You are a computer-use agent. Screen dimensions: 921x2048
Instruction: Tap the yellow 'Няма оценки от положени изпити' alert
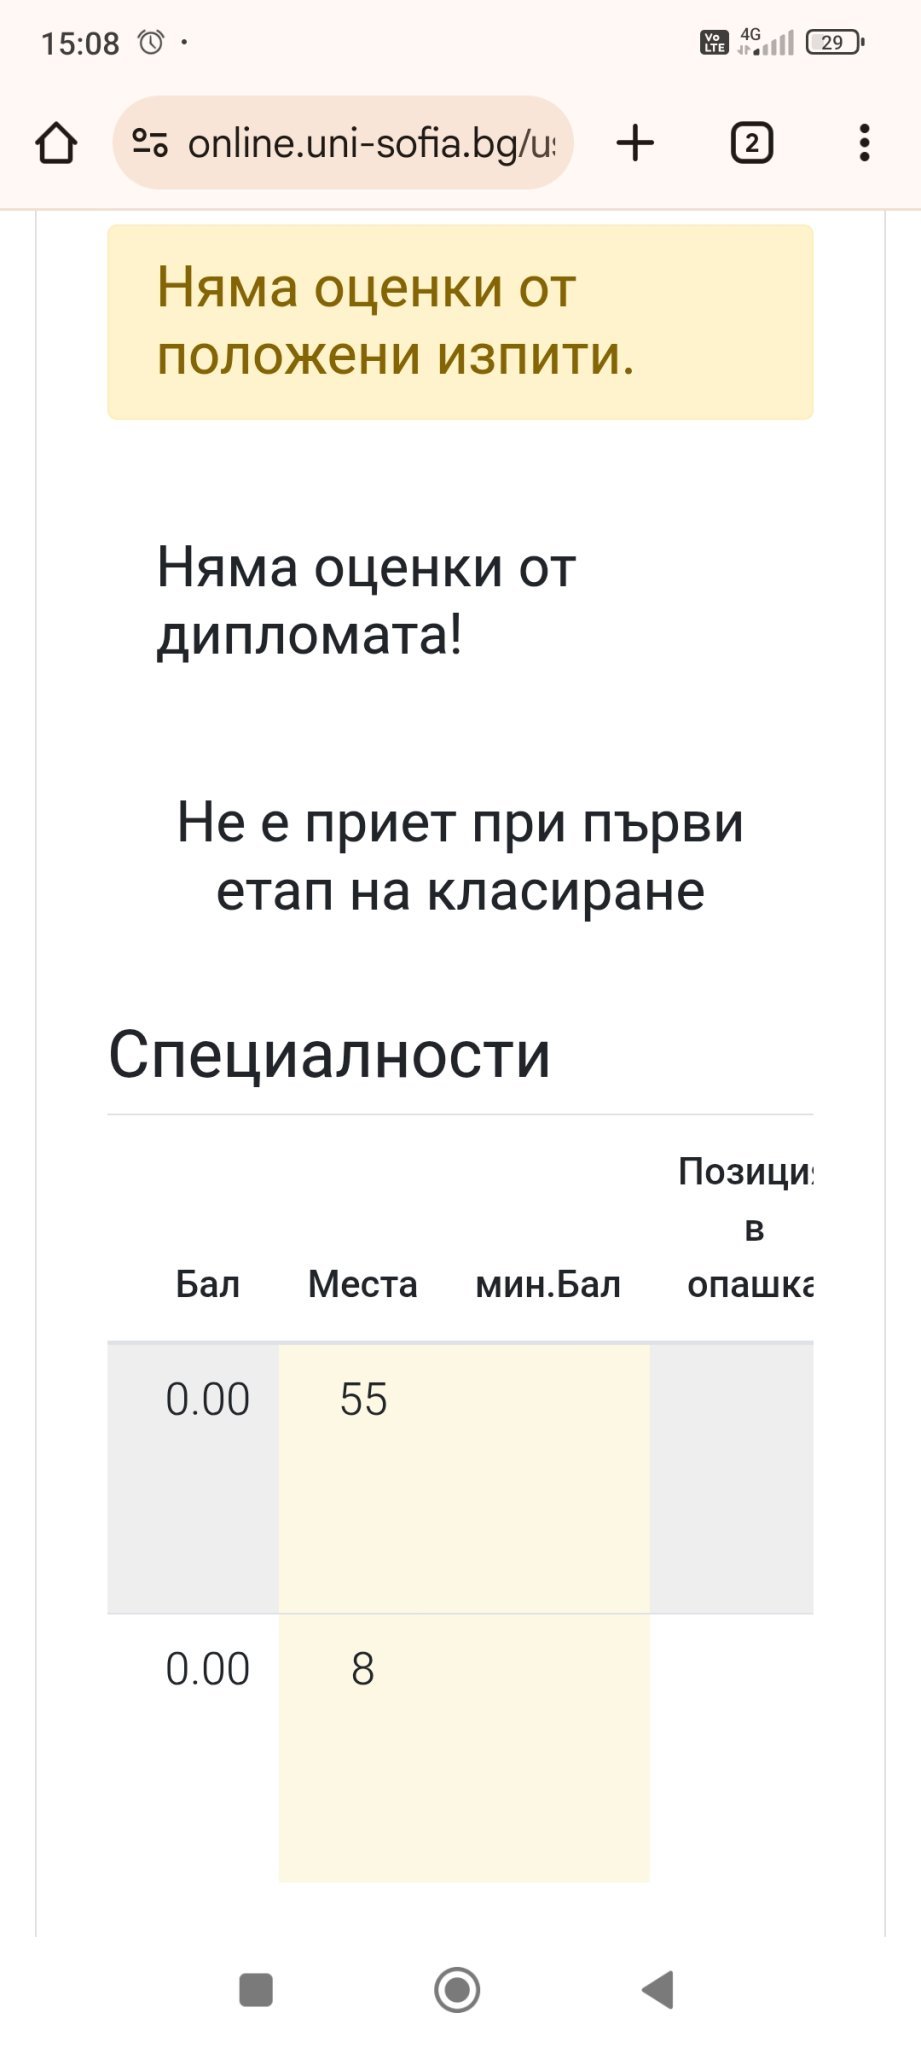460,321
